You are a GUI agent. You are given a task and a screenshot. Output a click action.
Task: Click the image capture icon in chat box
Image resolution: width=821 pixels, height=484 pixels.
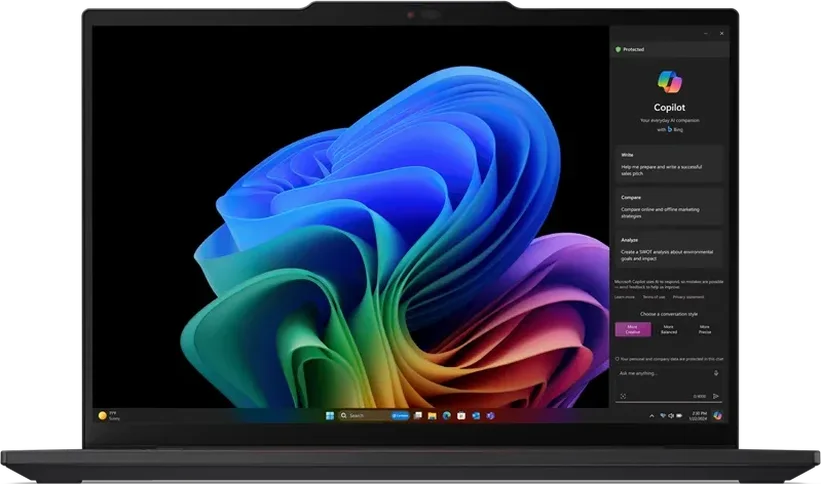pyautogui.click(x=622, y=396)
